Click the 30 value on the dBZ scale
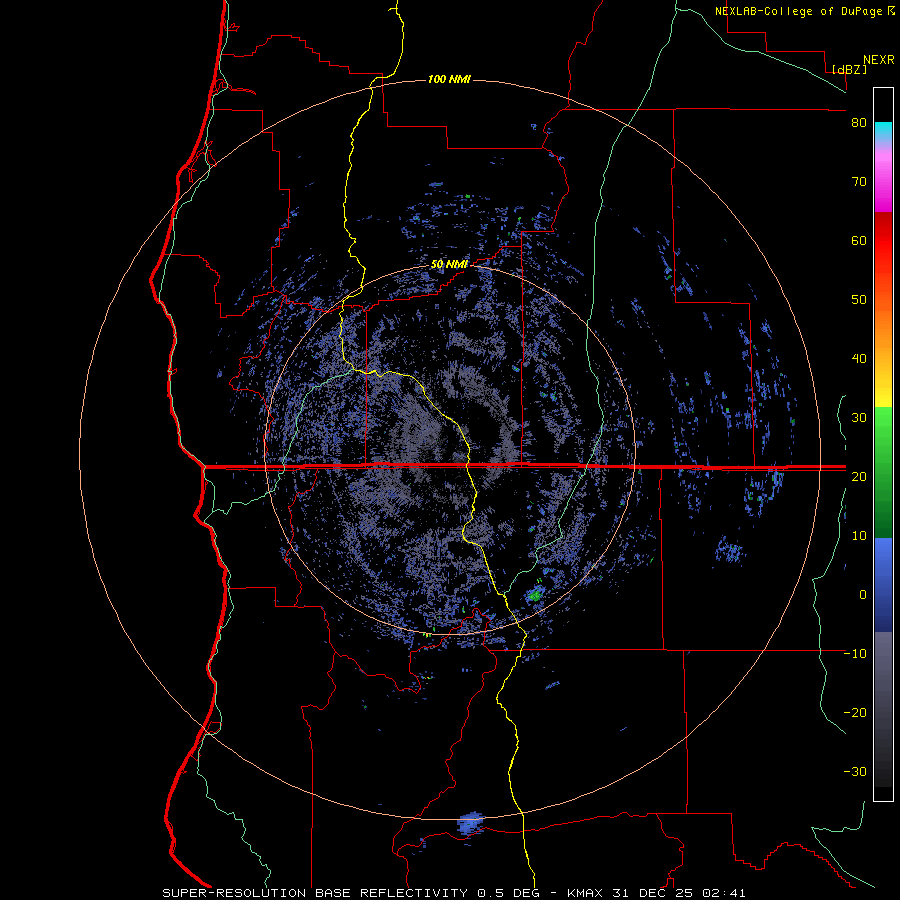The height and width of the screenshot is (900, 900). [859, 417]
